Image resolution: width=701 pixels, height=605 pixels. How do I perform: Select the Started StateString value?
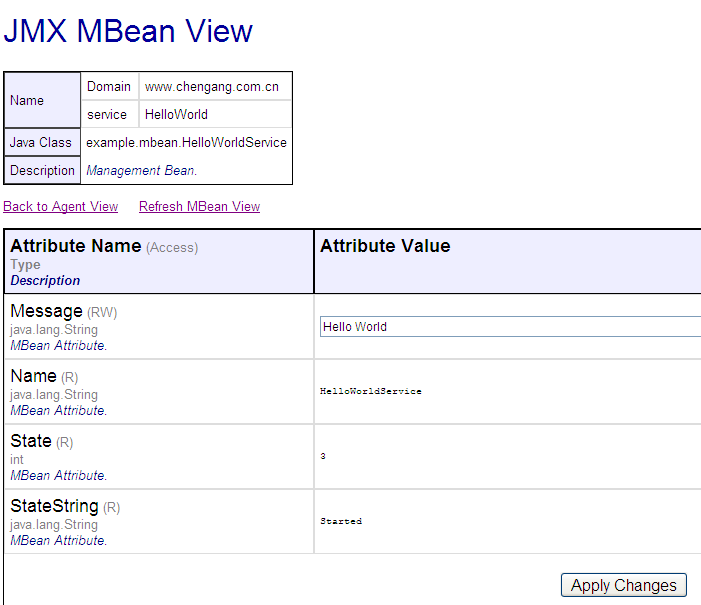pos(341,521)
